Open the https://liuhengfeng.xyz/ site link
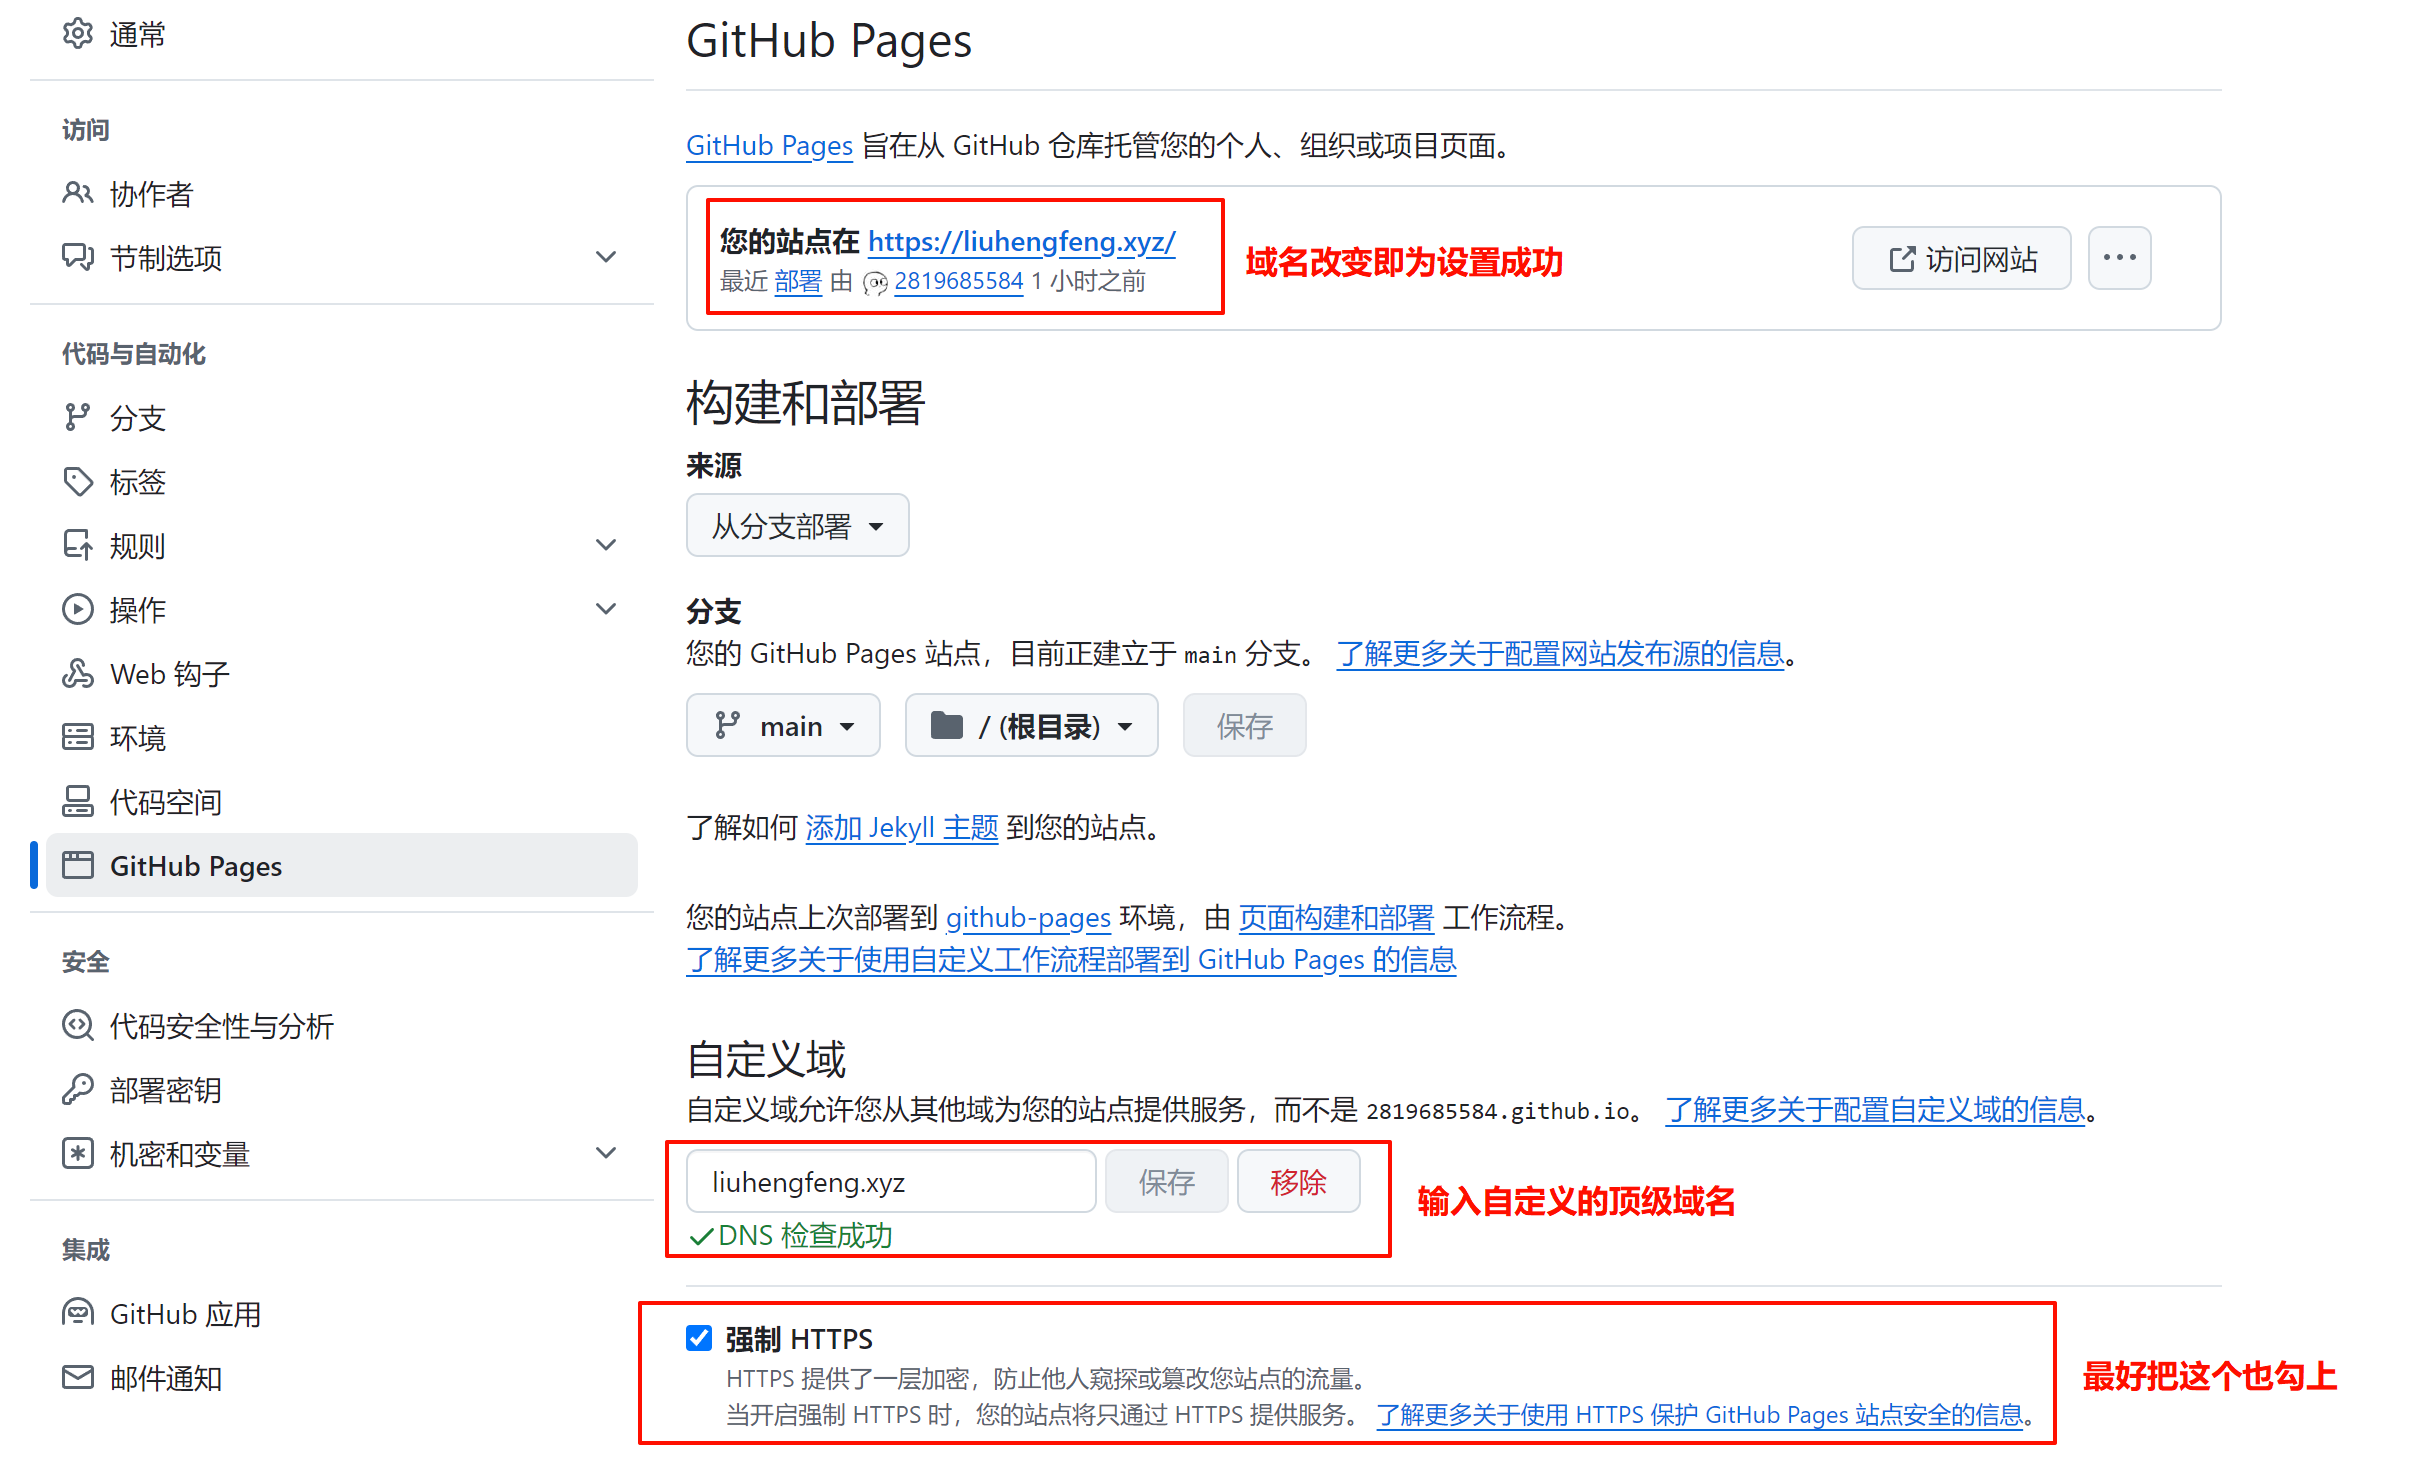2411x1461 pixels. tap(1020, 241)
